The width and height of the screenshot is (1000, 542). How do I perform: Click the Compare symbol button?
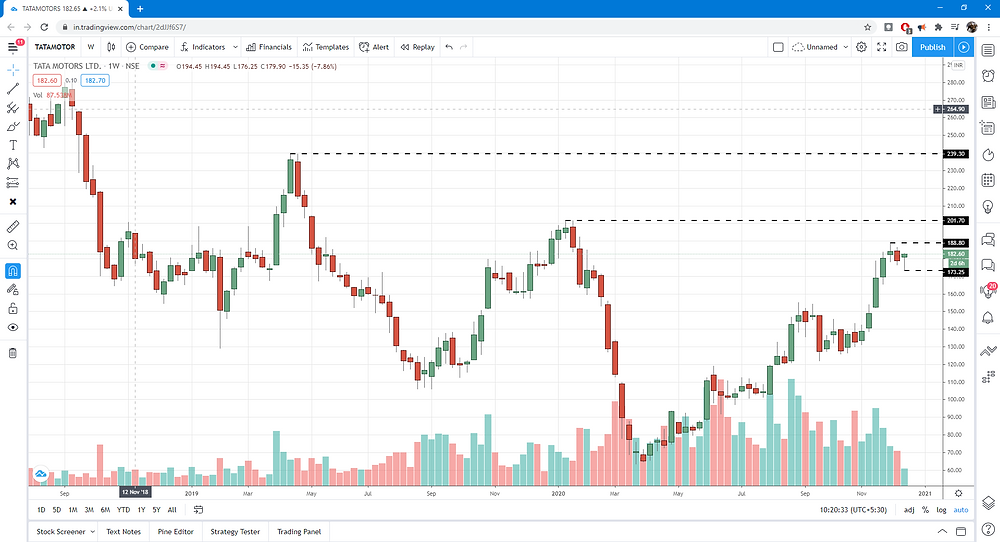click(x=147, y=47)
